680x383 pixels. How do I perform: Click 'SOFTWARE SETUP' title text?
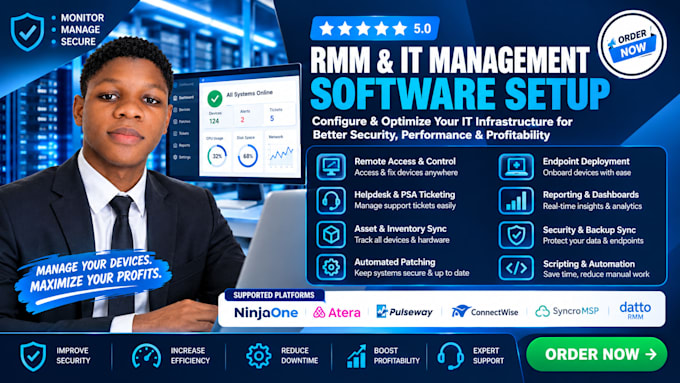(x=460, y=94)
